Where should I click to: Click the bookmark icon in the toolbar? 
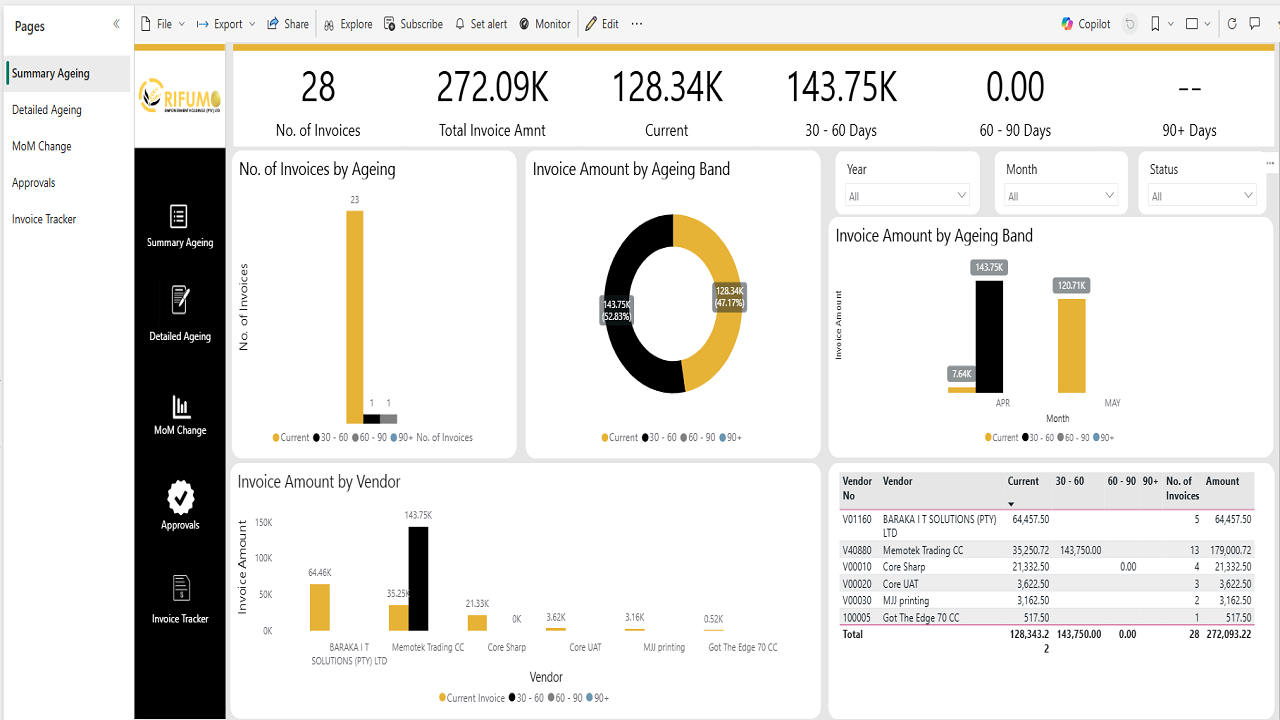1156,24
